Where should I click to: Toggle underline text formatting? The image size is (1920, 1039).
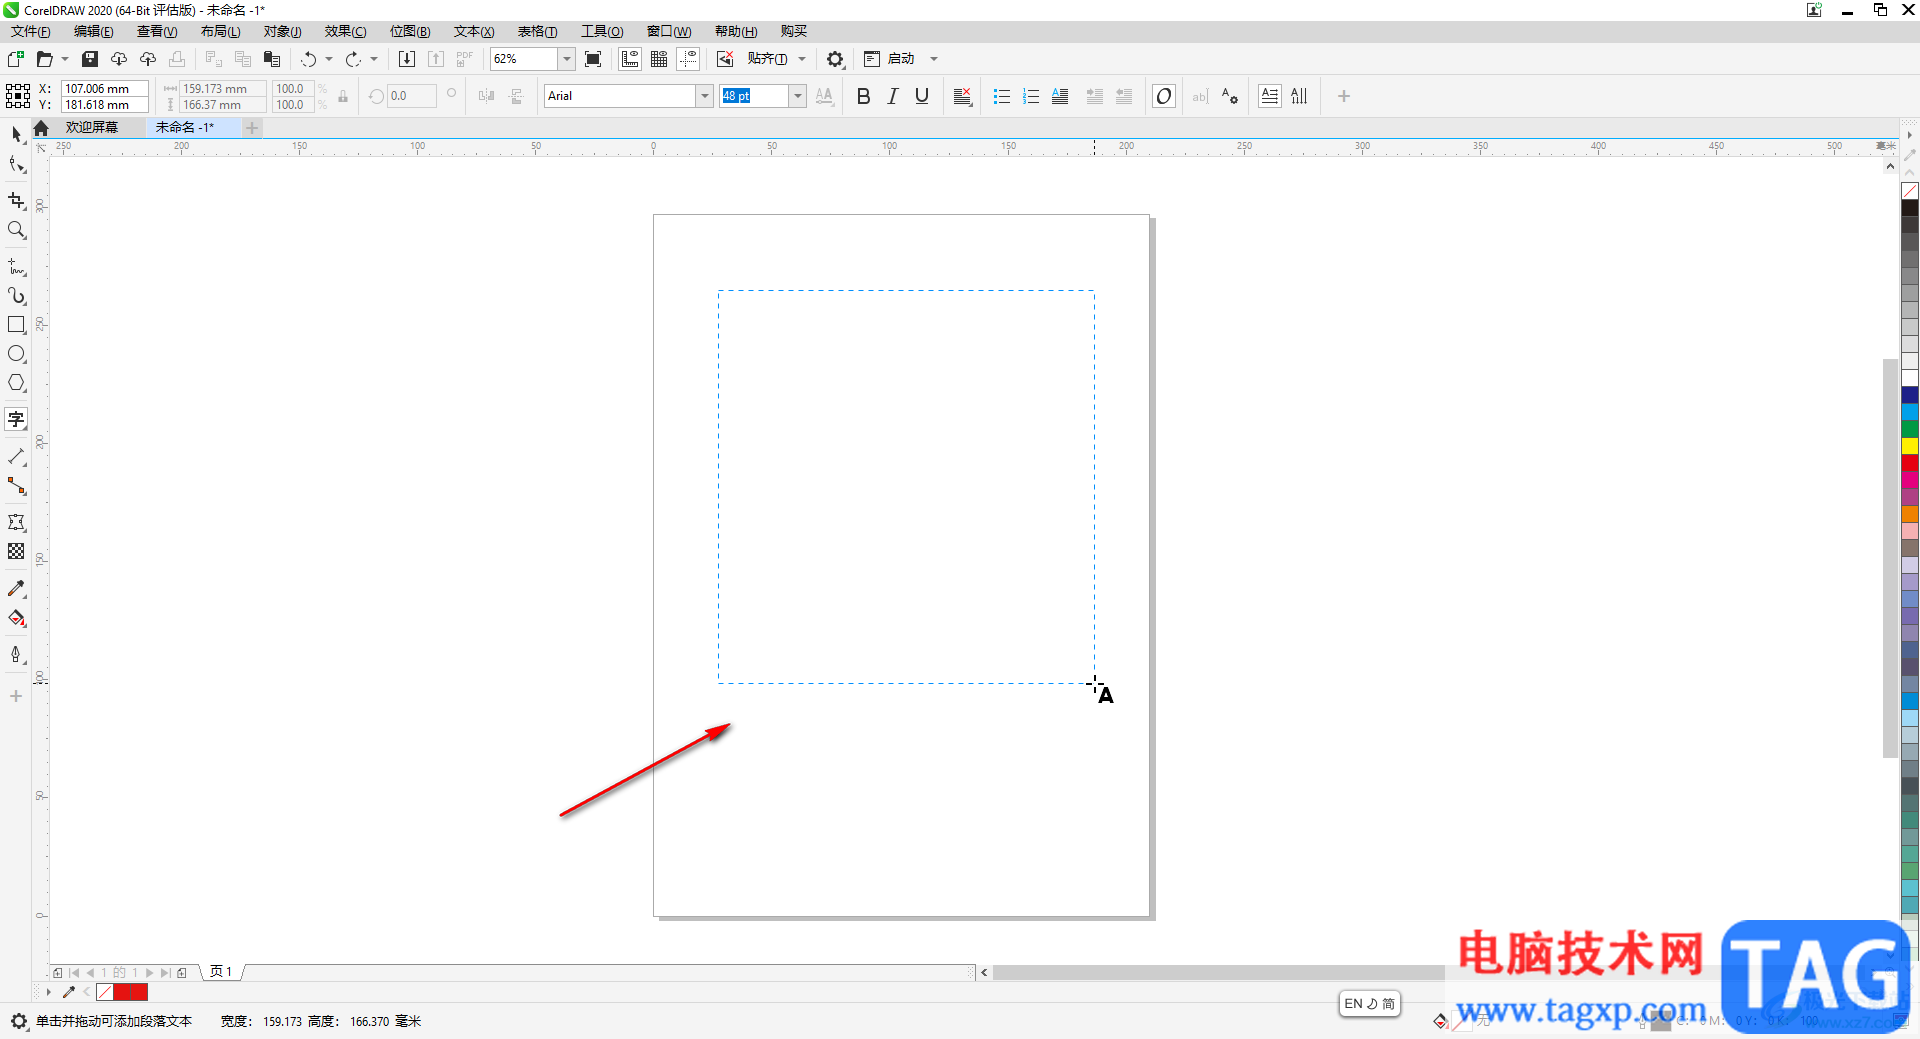922,96
